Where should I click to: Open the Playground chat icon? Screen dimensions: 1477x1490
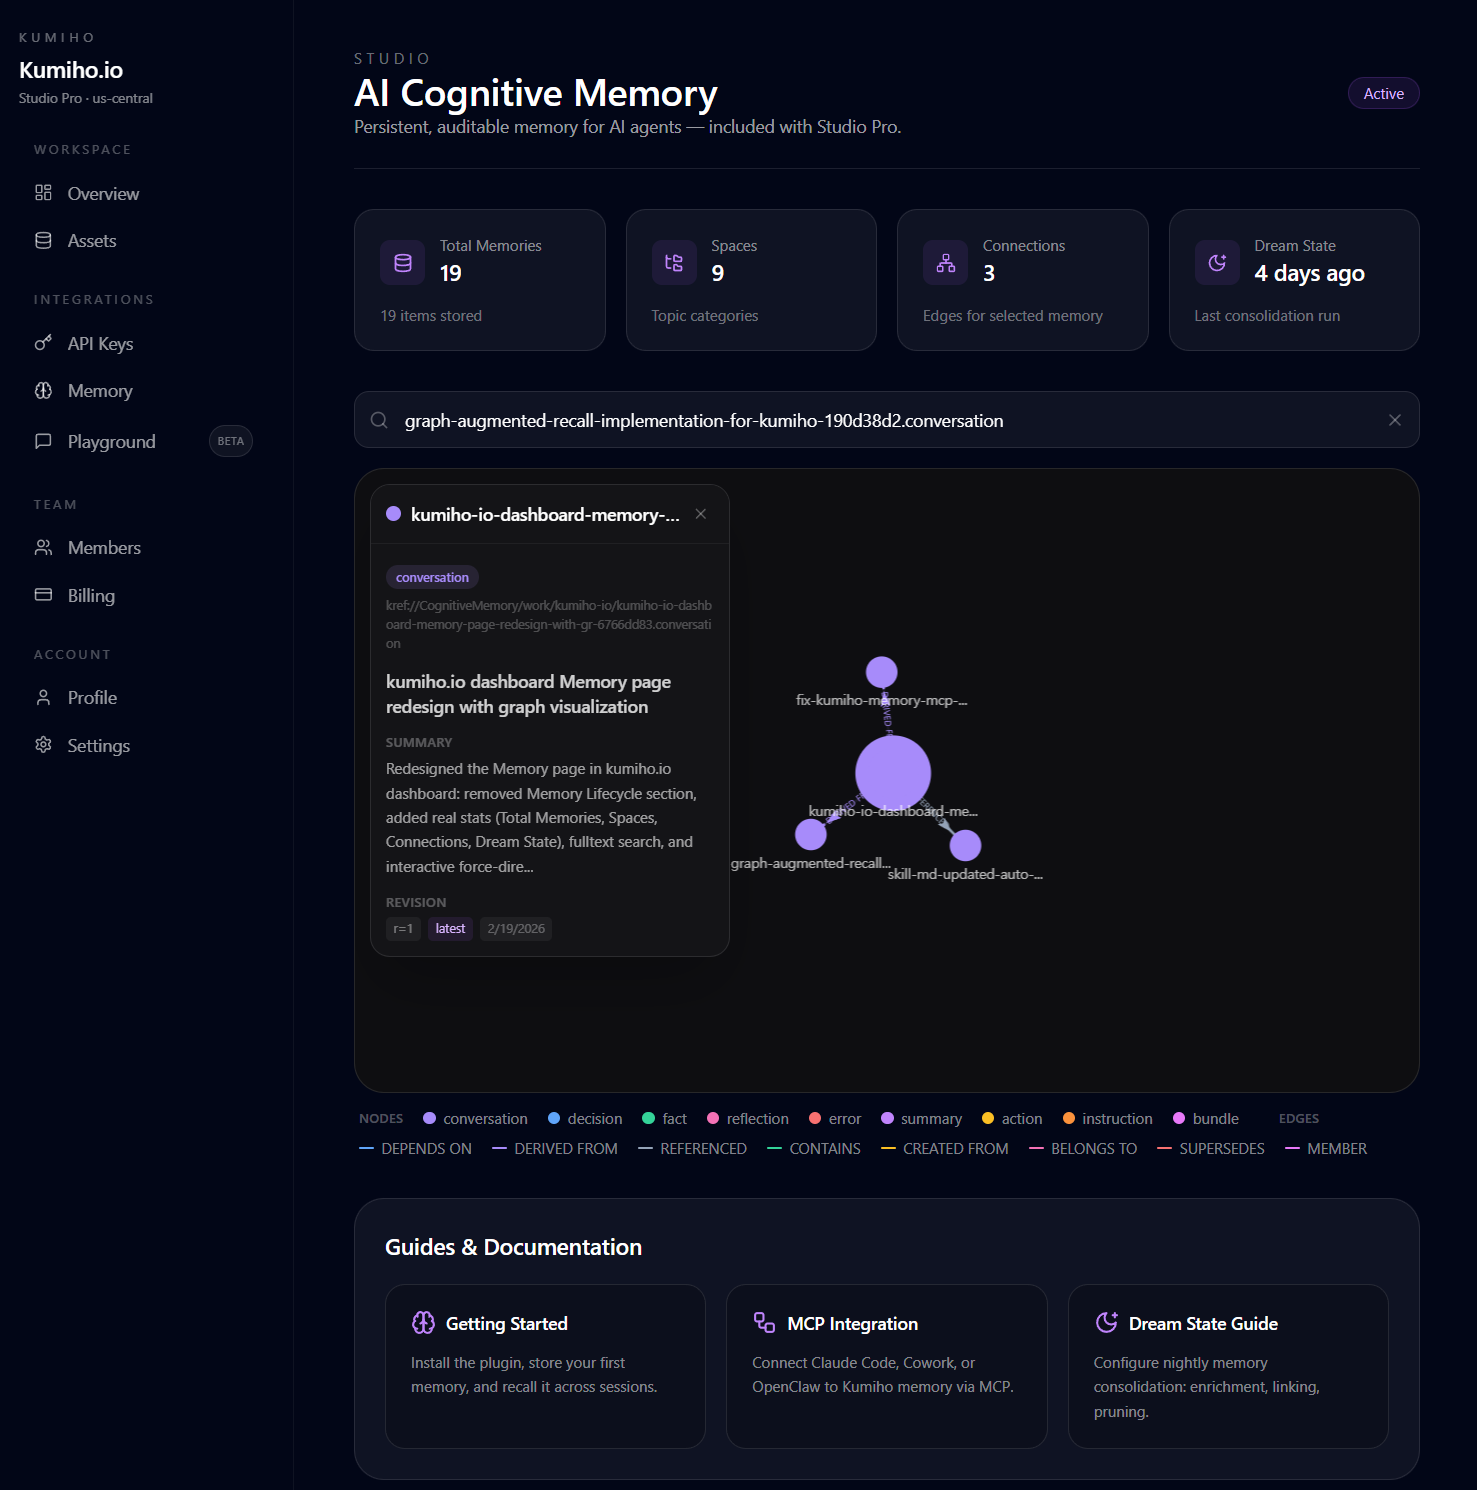[43, 441]
